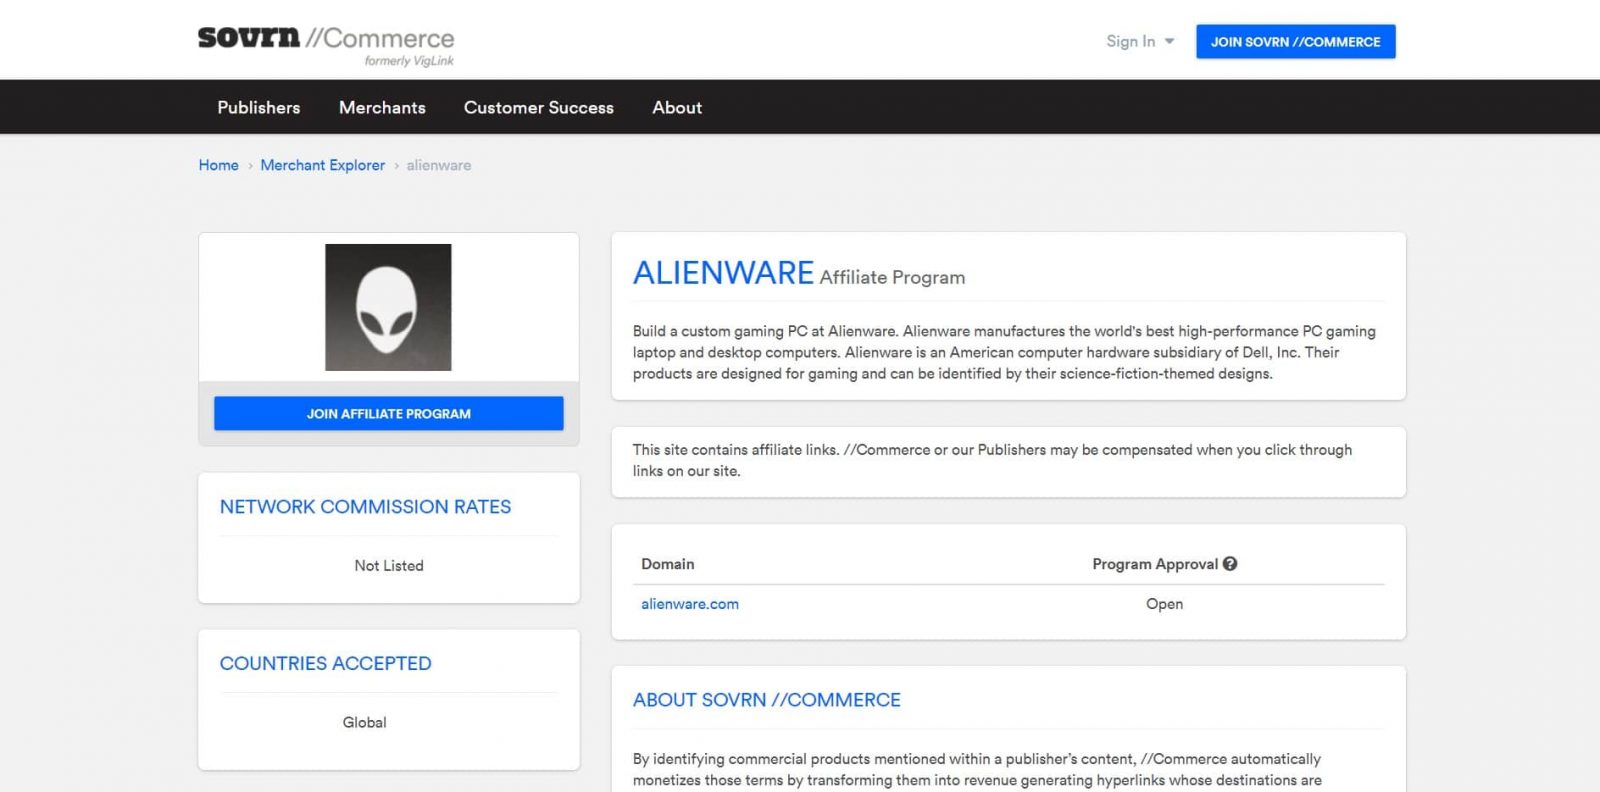
Task: Select the COUNTRIES ACCEPTED heading
Action: [325, 664]
